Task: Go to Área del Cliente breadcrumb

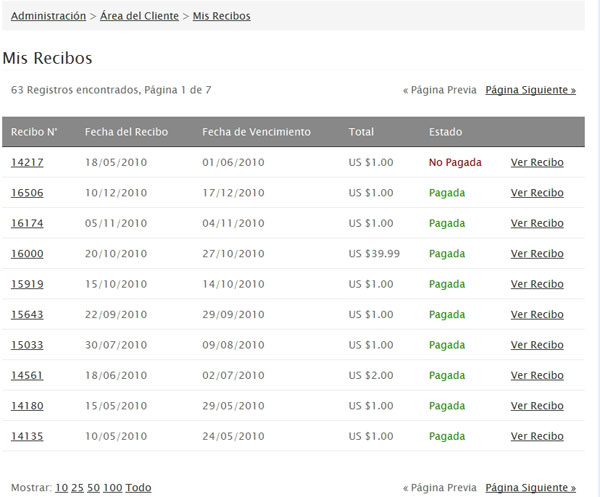Action: point(139,16)
